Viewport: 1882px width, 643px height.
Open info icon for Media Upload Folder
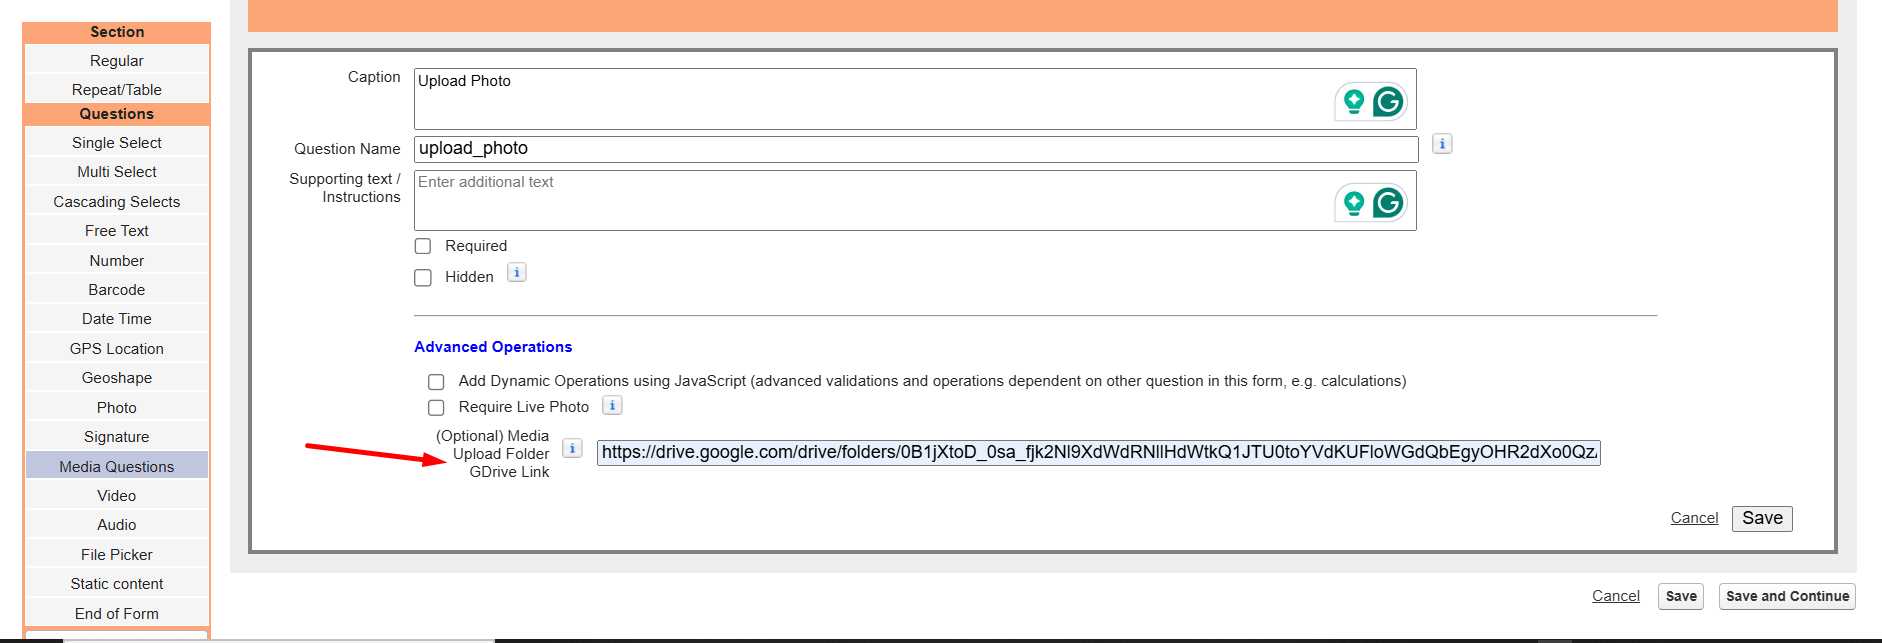(x=572, y=448)
